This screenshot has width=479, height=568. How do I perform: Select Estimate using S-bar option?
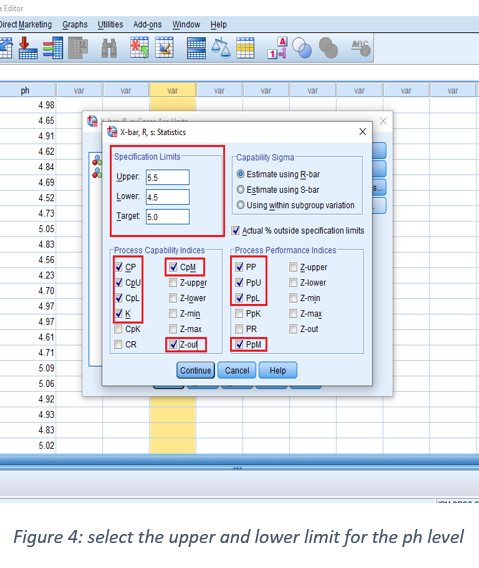coord(241,189)
